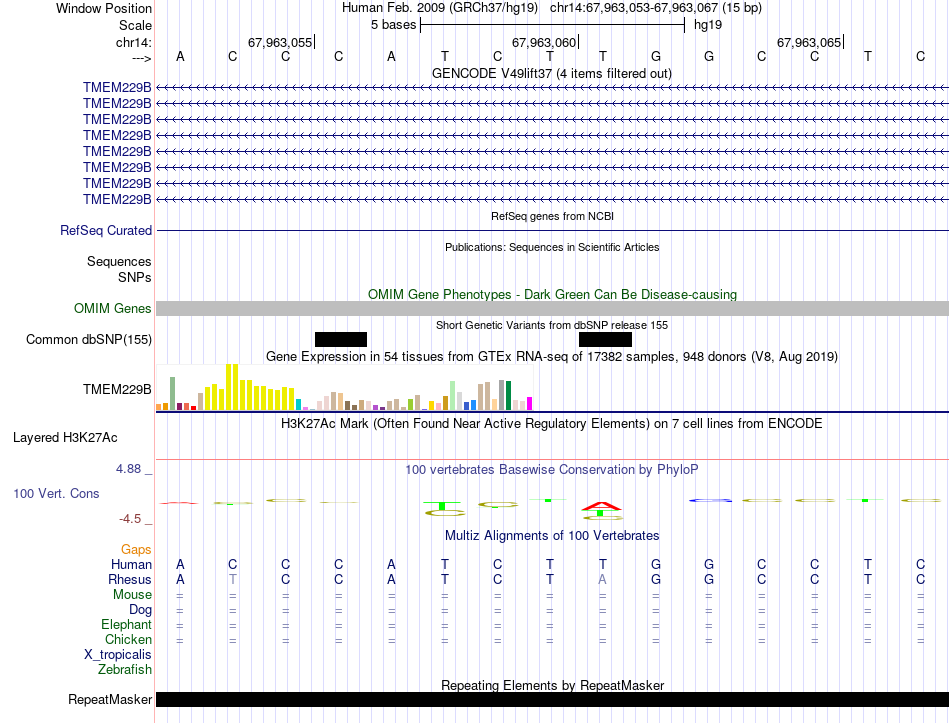Click the chr14:67,963,053-67,963,067 (15 bp) position text
Viewport: 950px width, 723px height.
(656, 8)
